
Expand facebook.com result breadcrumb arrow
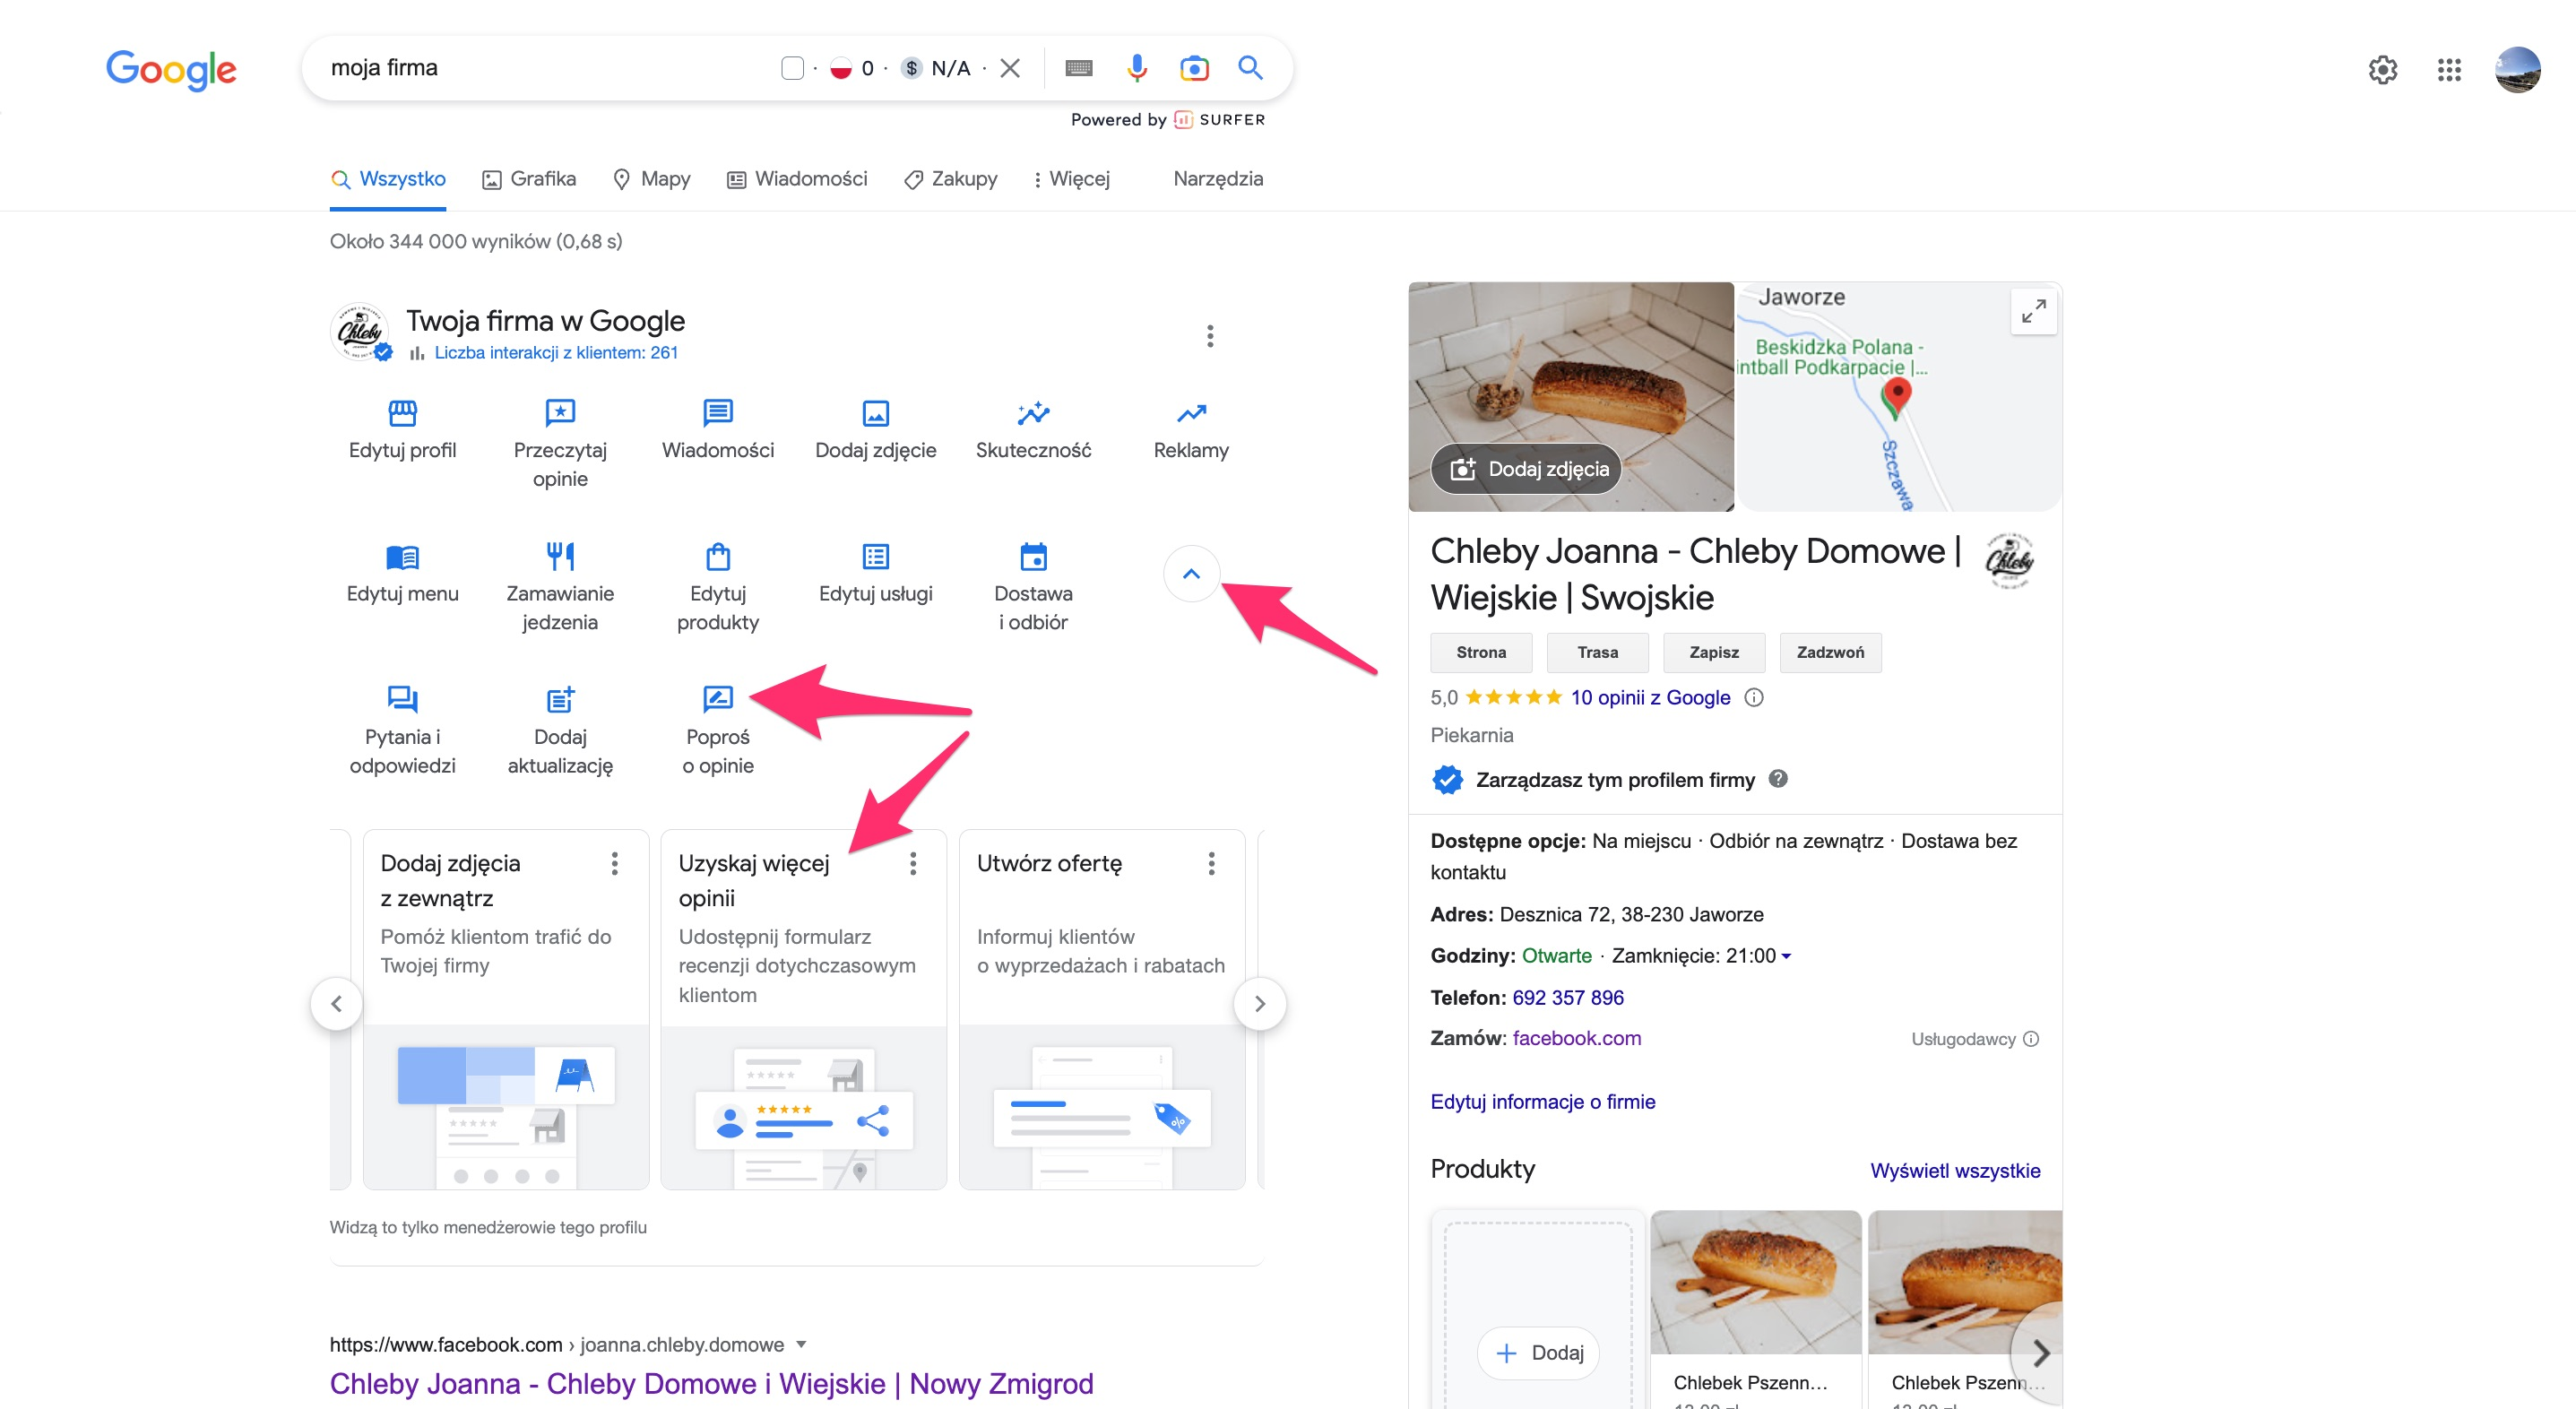coord(801,1345)
